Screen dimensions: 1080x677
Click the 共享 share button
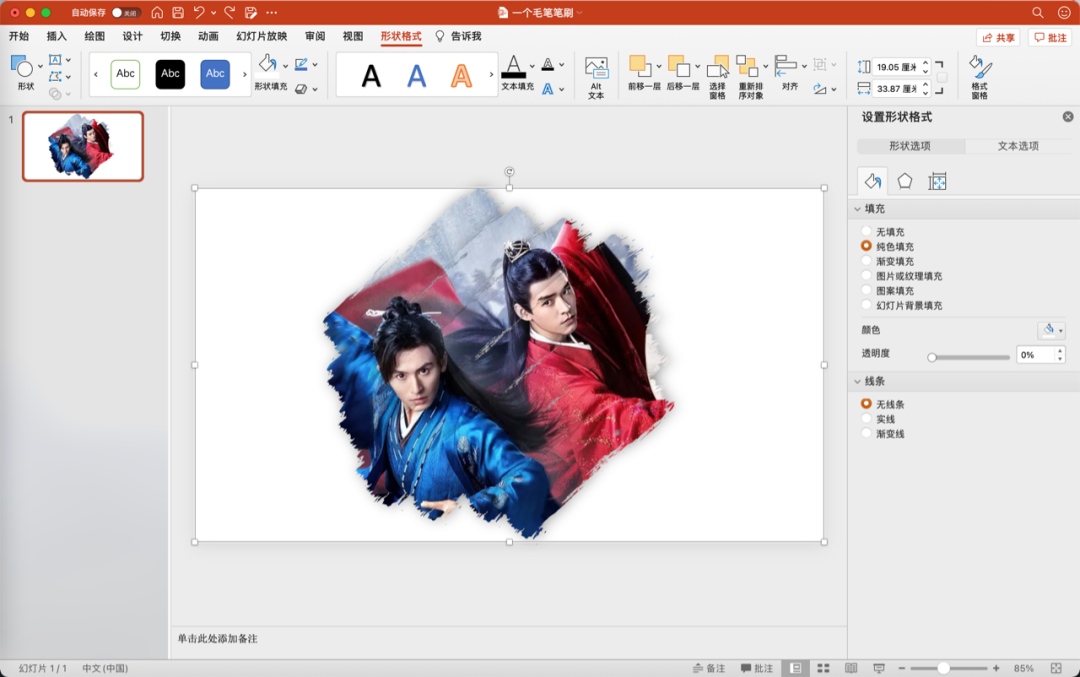click(998, 37)
